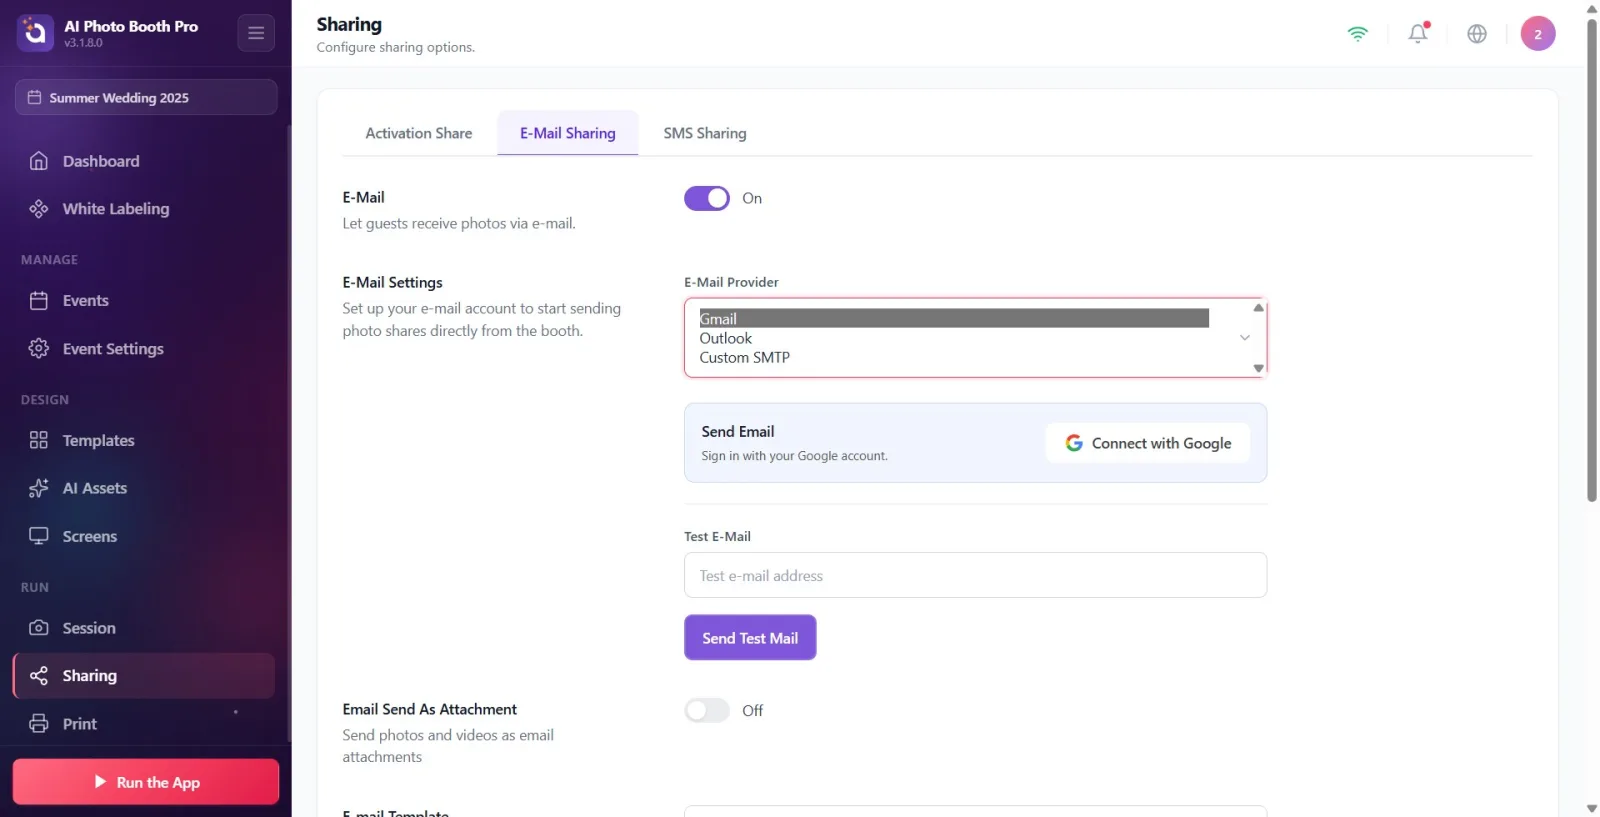This screenshot has height=817, width=1600.
Task: Select Outlook in the E-Mail Provider list
Action: point(954,338)
